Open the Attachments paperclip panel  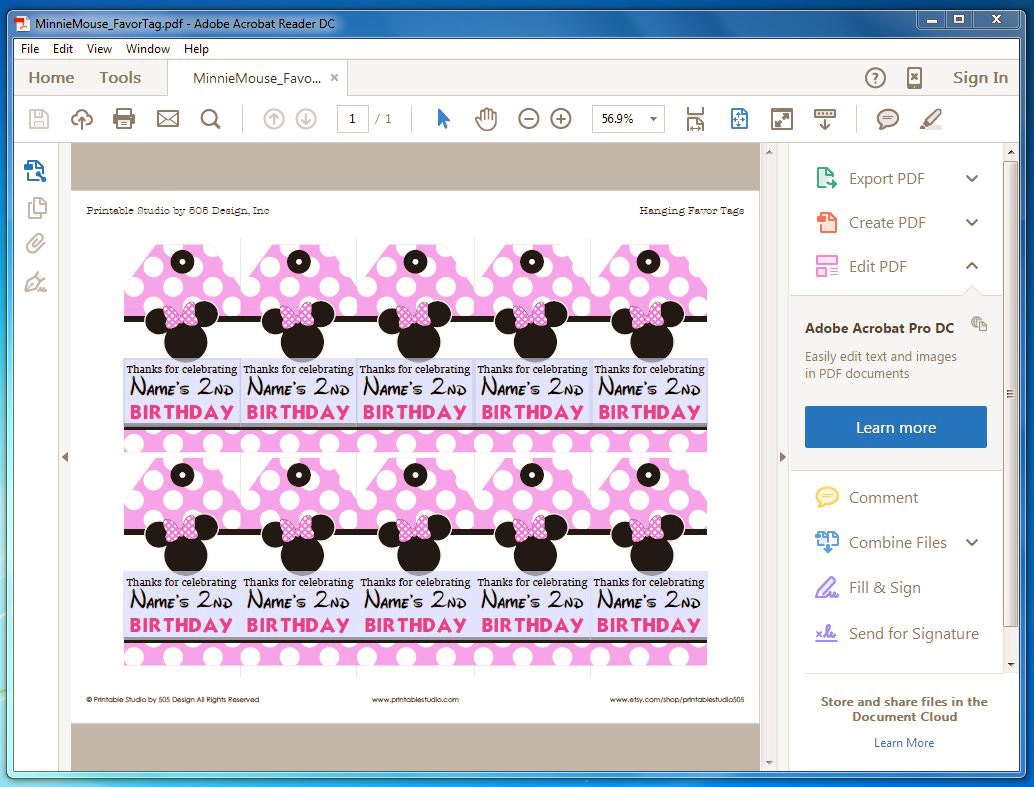coord(36,244)
